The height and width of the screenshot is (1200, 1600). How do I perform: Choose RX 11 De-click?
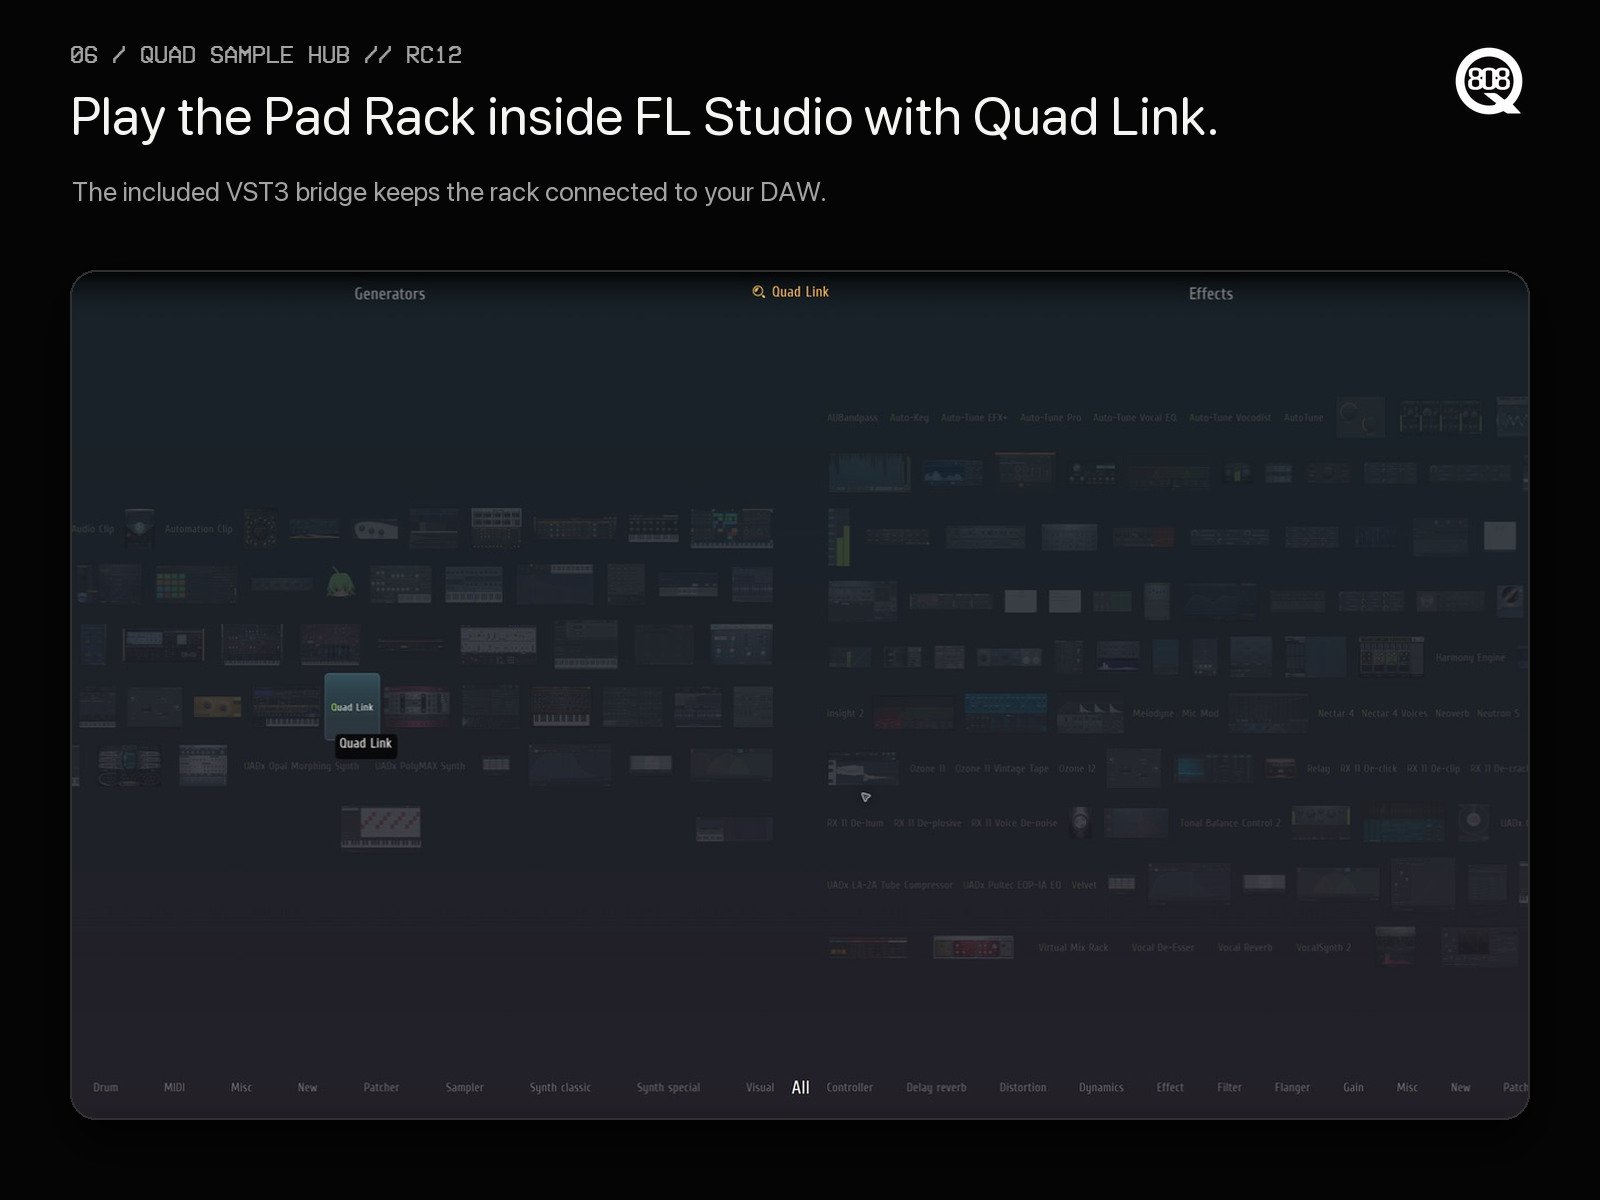(x=1369, y=769)
